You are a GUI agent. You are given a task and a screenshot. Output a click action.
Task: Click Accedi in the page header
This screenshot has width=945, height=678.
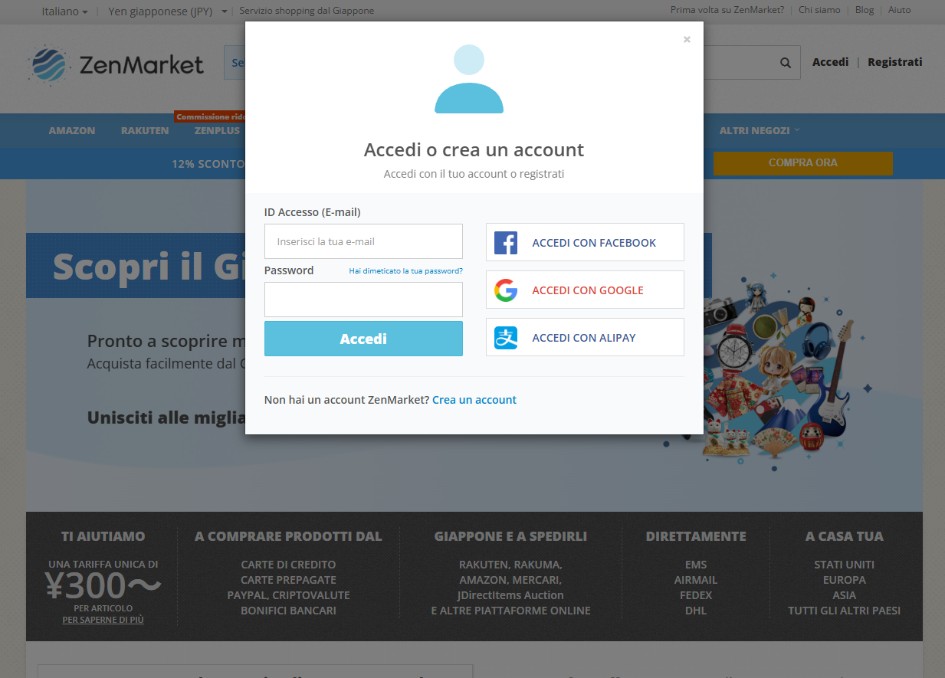point(830,62)
